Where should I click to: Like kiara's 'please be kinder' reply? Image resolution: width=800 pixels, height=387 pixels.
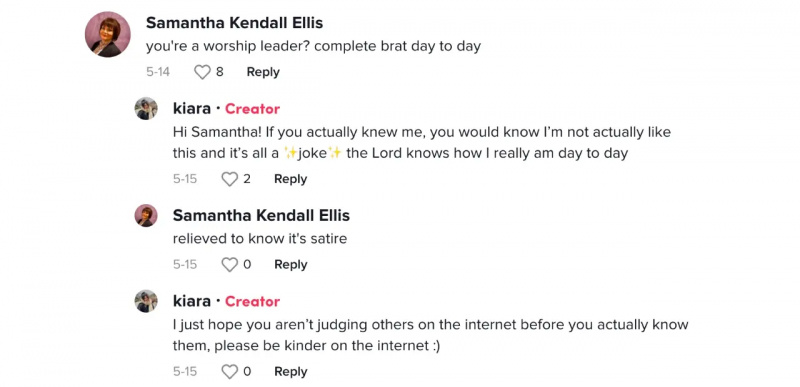coord(230,372)
